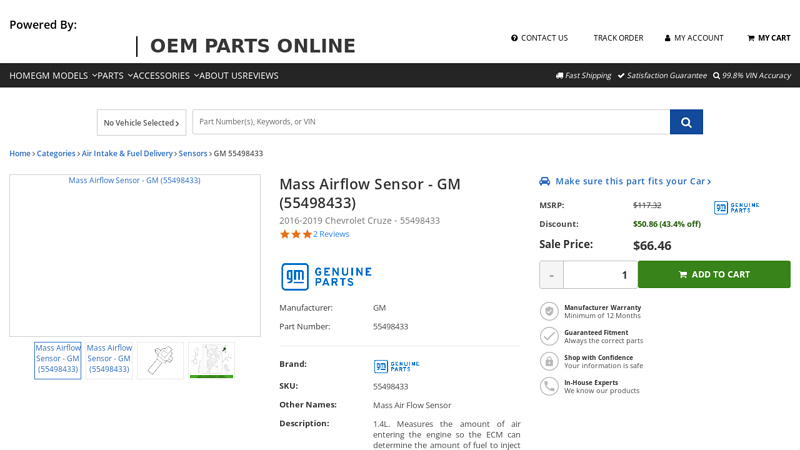Click the Contact Us link text

click(544, 38)
